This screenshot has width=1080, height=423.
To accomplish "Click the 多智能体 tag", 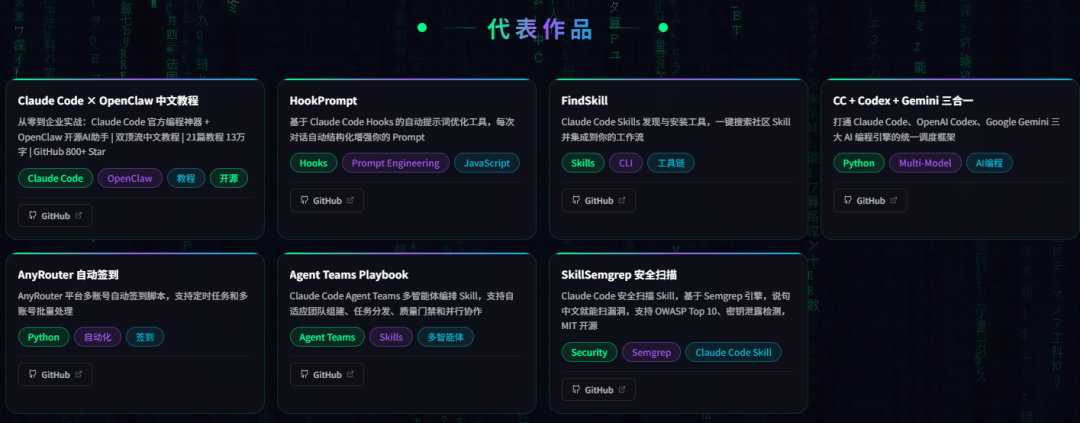I will 446,338.
